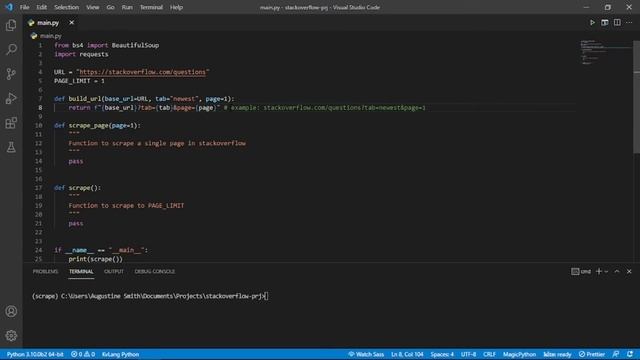The image size is (640, 360).
Task: Open the Run menu
Action: (x=127, y=7)
